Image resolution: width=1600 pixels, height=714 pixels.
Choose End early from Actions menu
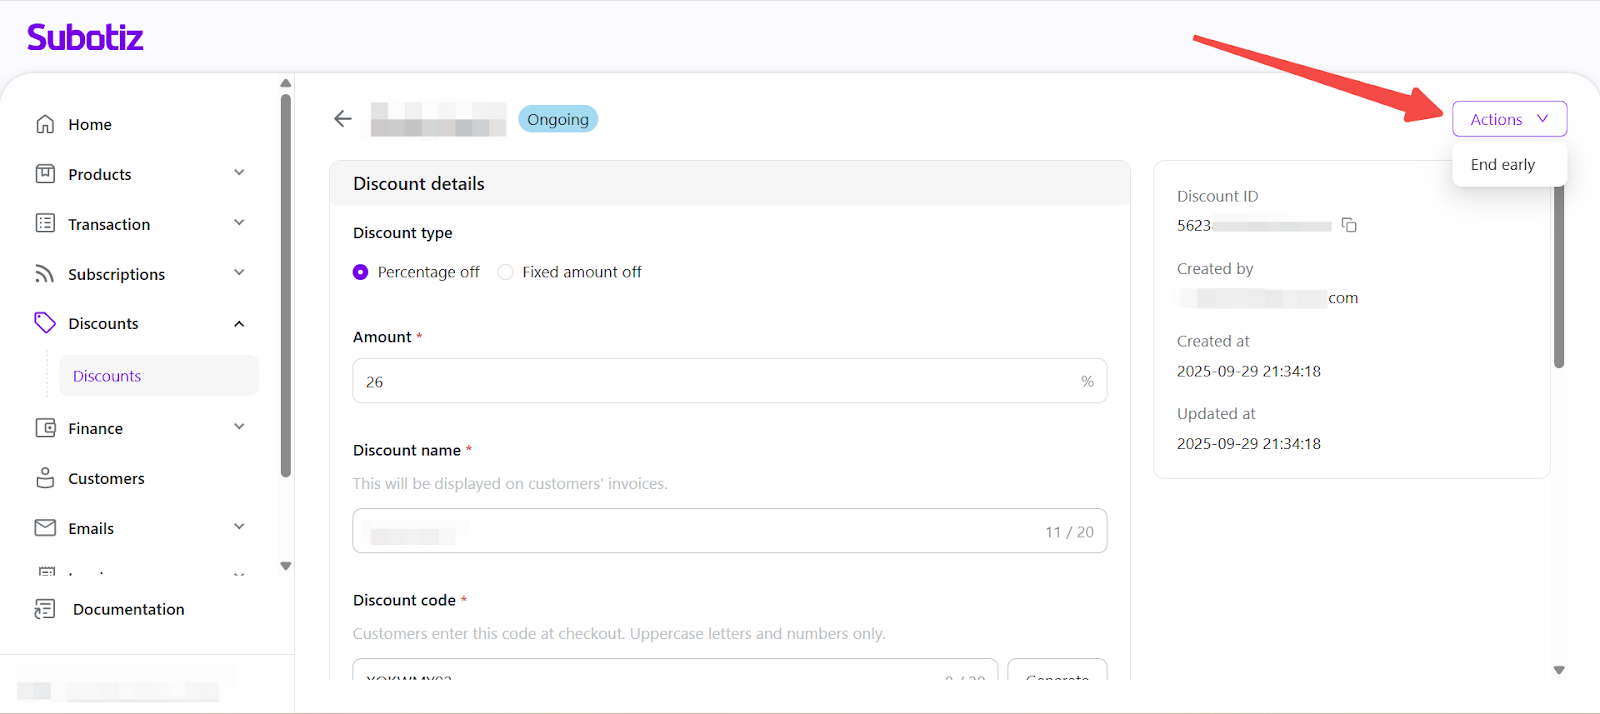[1502, 165]
